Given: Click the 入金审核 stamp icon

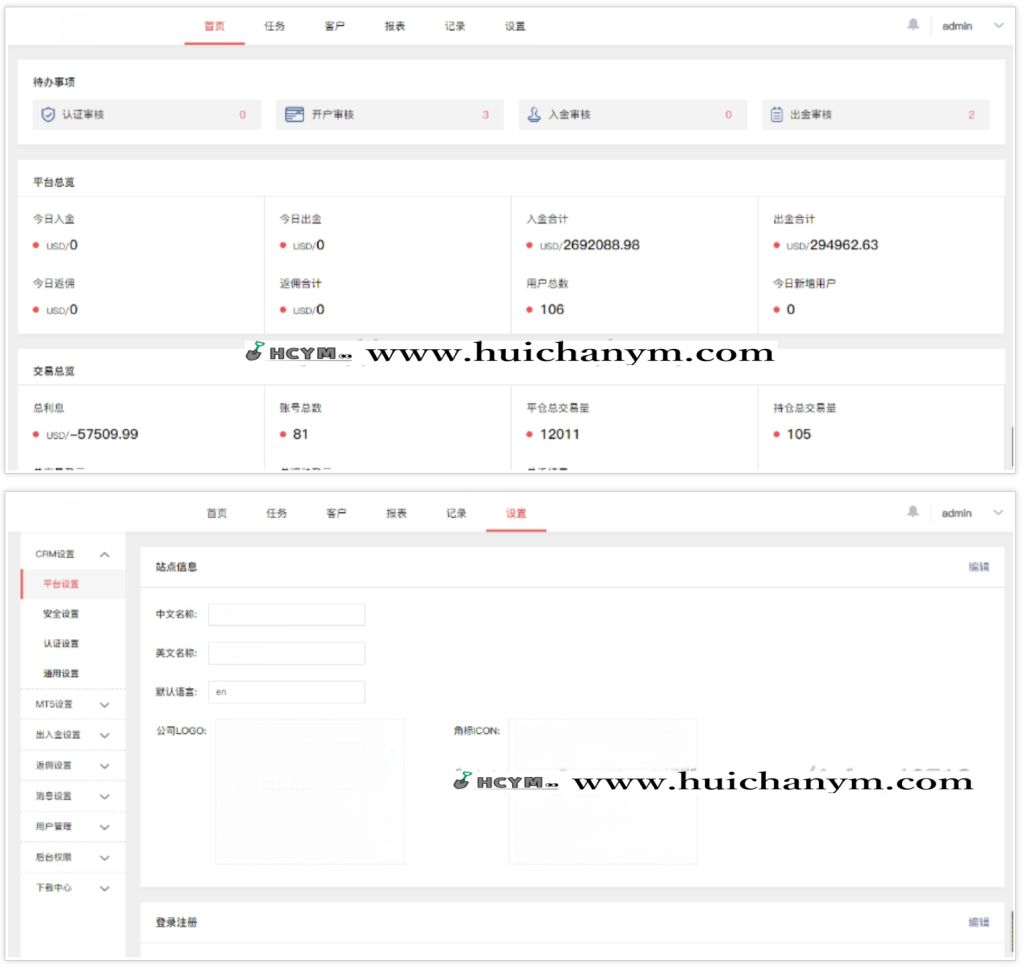Looking at the screenshot, I should (x=535, y=115).
